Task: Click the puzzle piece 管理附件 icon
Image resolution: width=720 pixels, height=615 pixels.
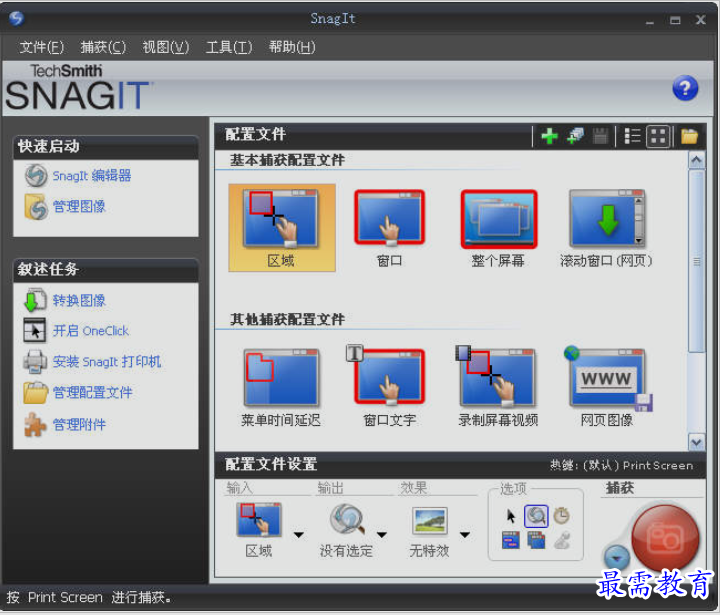Action: click(35, 424)
